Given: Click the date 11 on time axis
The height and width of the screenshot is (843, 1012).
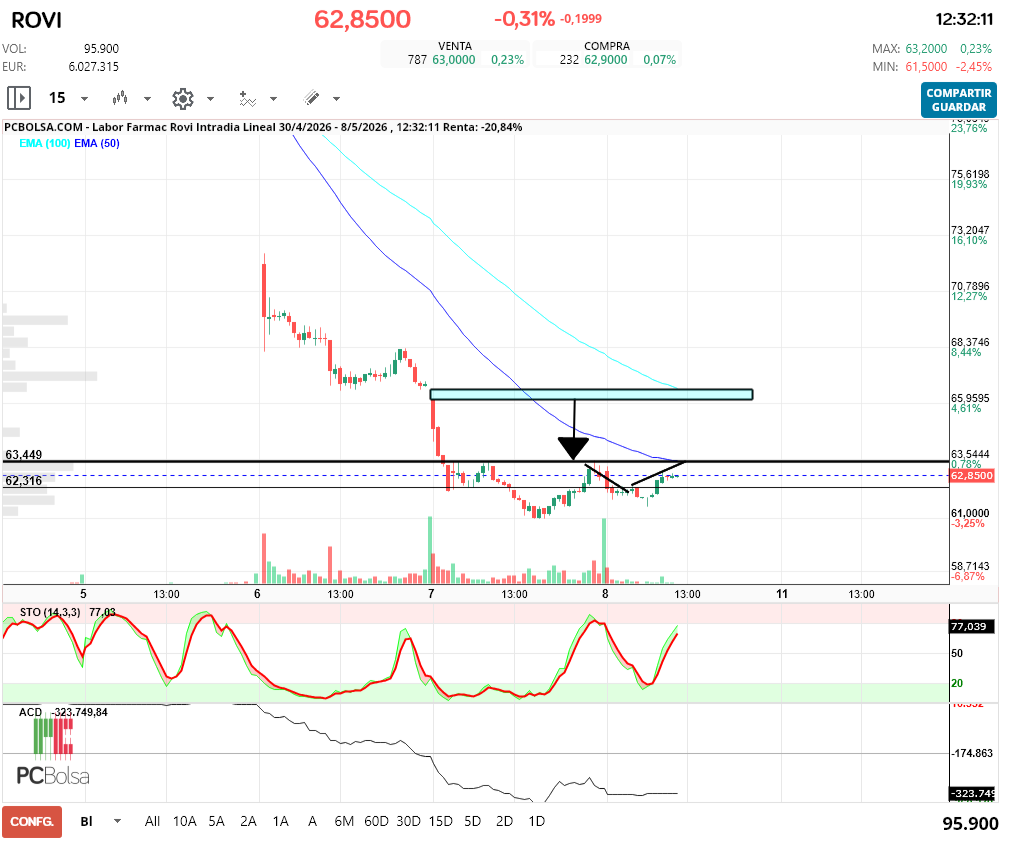Looking at the screenshot, I should 782,594.
